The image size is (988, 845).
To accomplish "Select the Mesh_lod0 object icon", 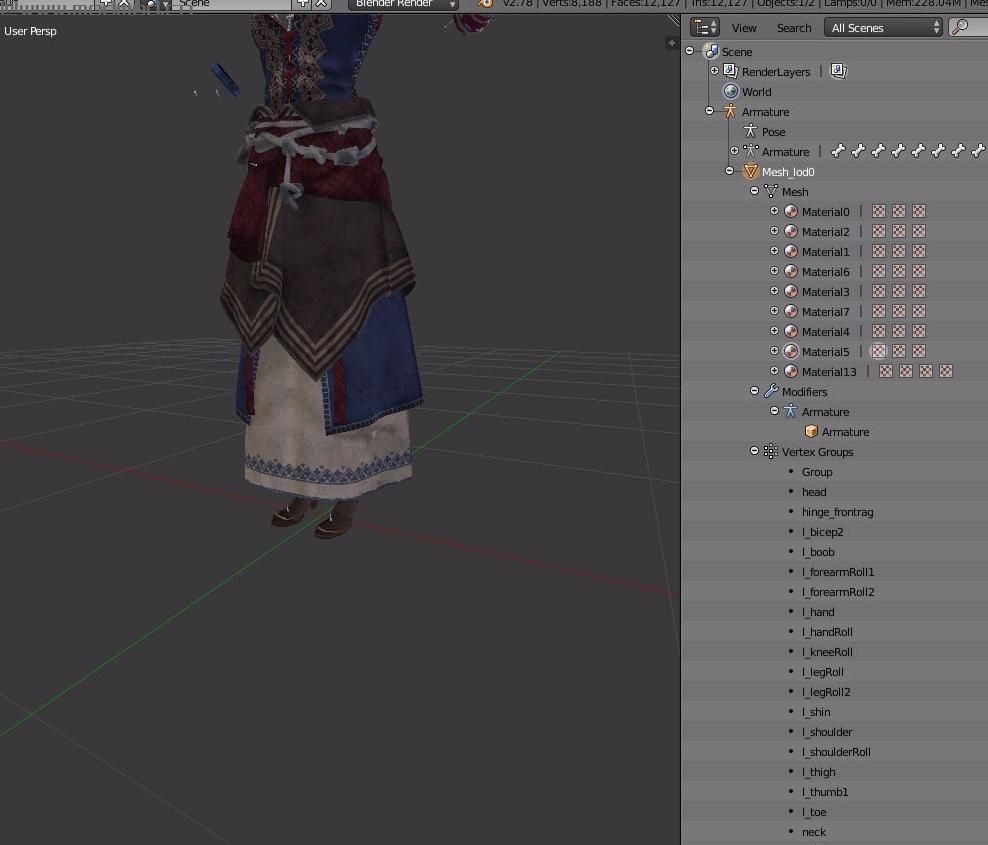I will pyautogui.click(x=750, y=171).
